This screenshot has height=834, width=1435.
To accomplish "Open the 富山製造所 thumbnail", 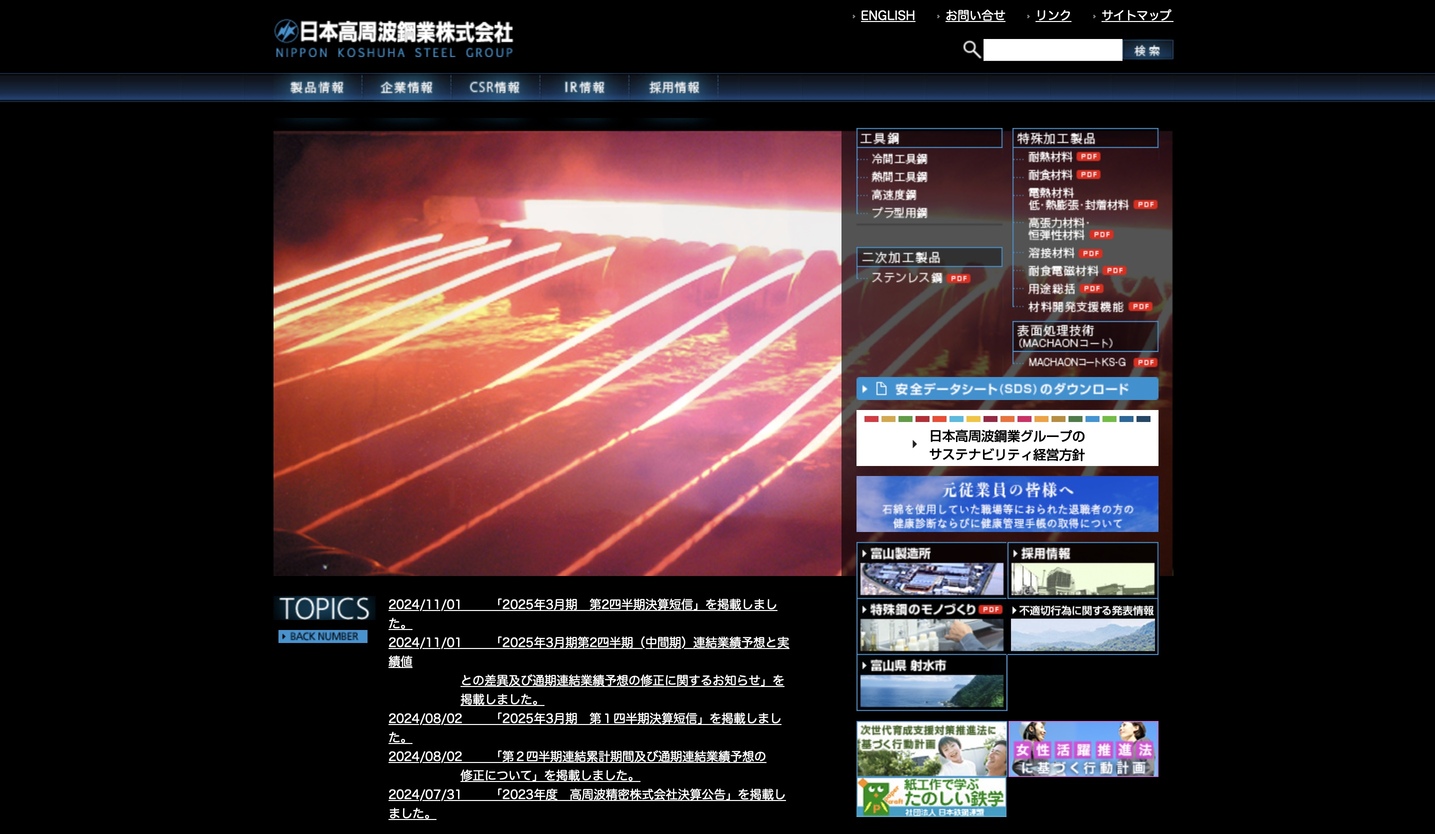I will [932, 570].
